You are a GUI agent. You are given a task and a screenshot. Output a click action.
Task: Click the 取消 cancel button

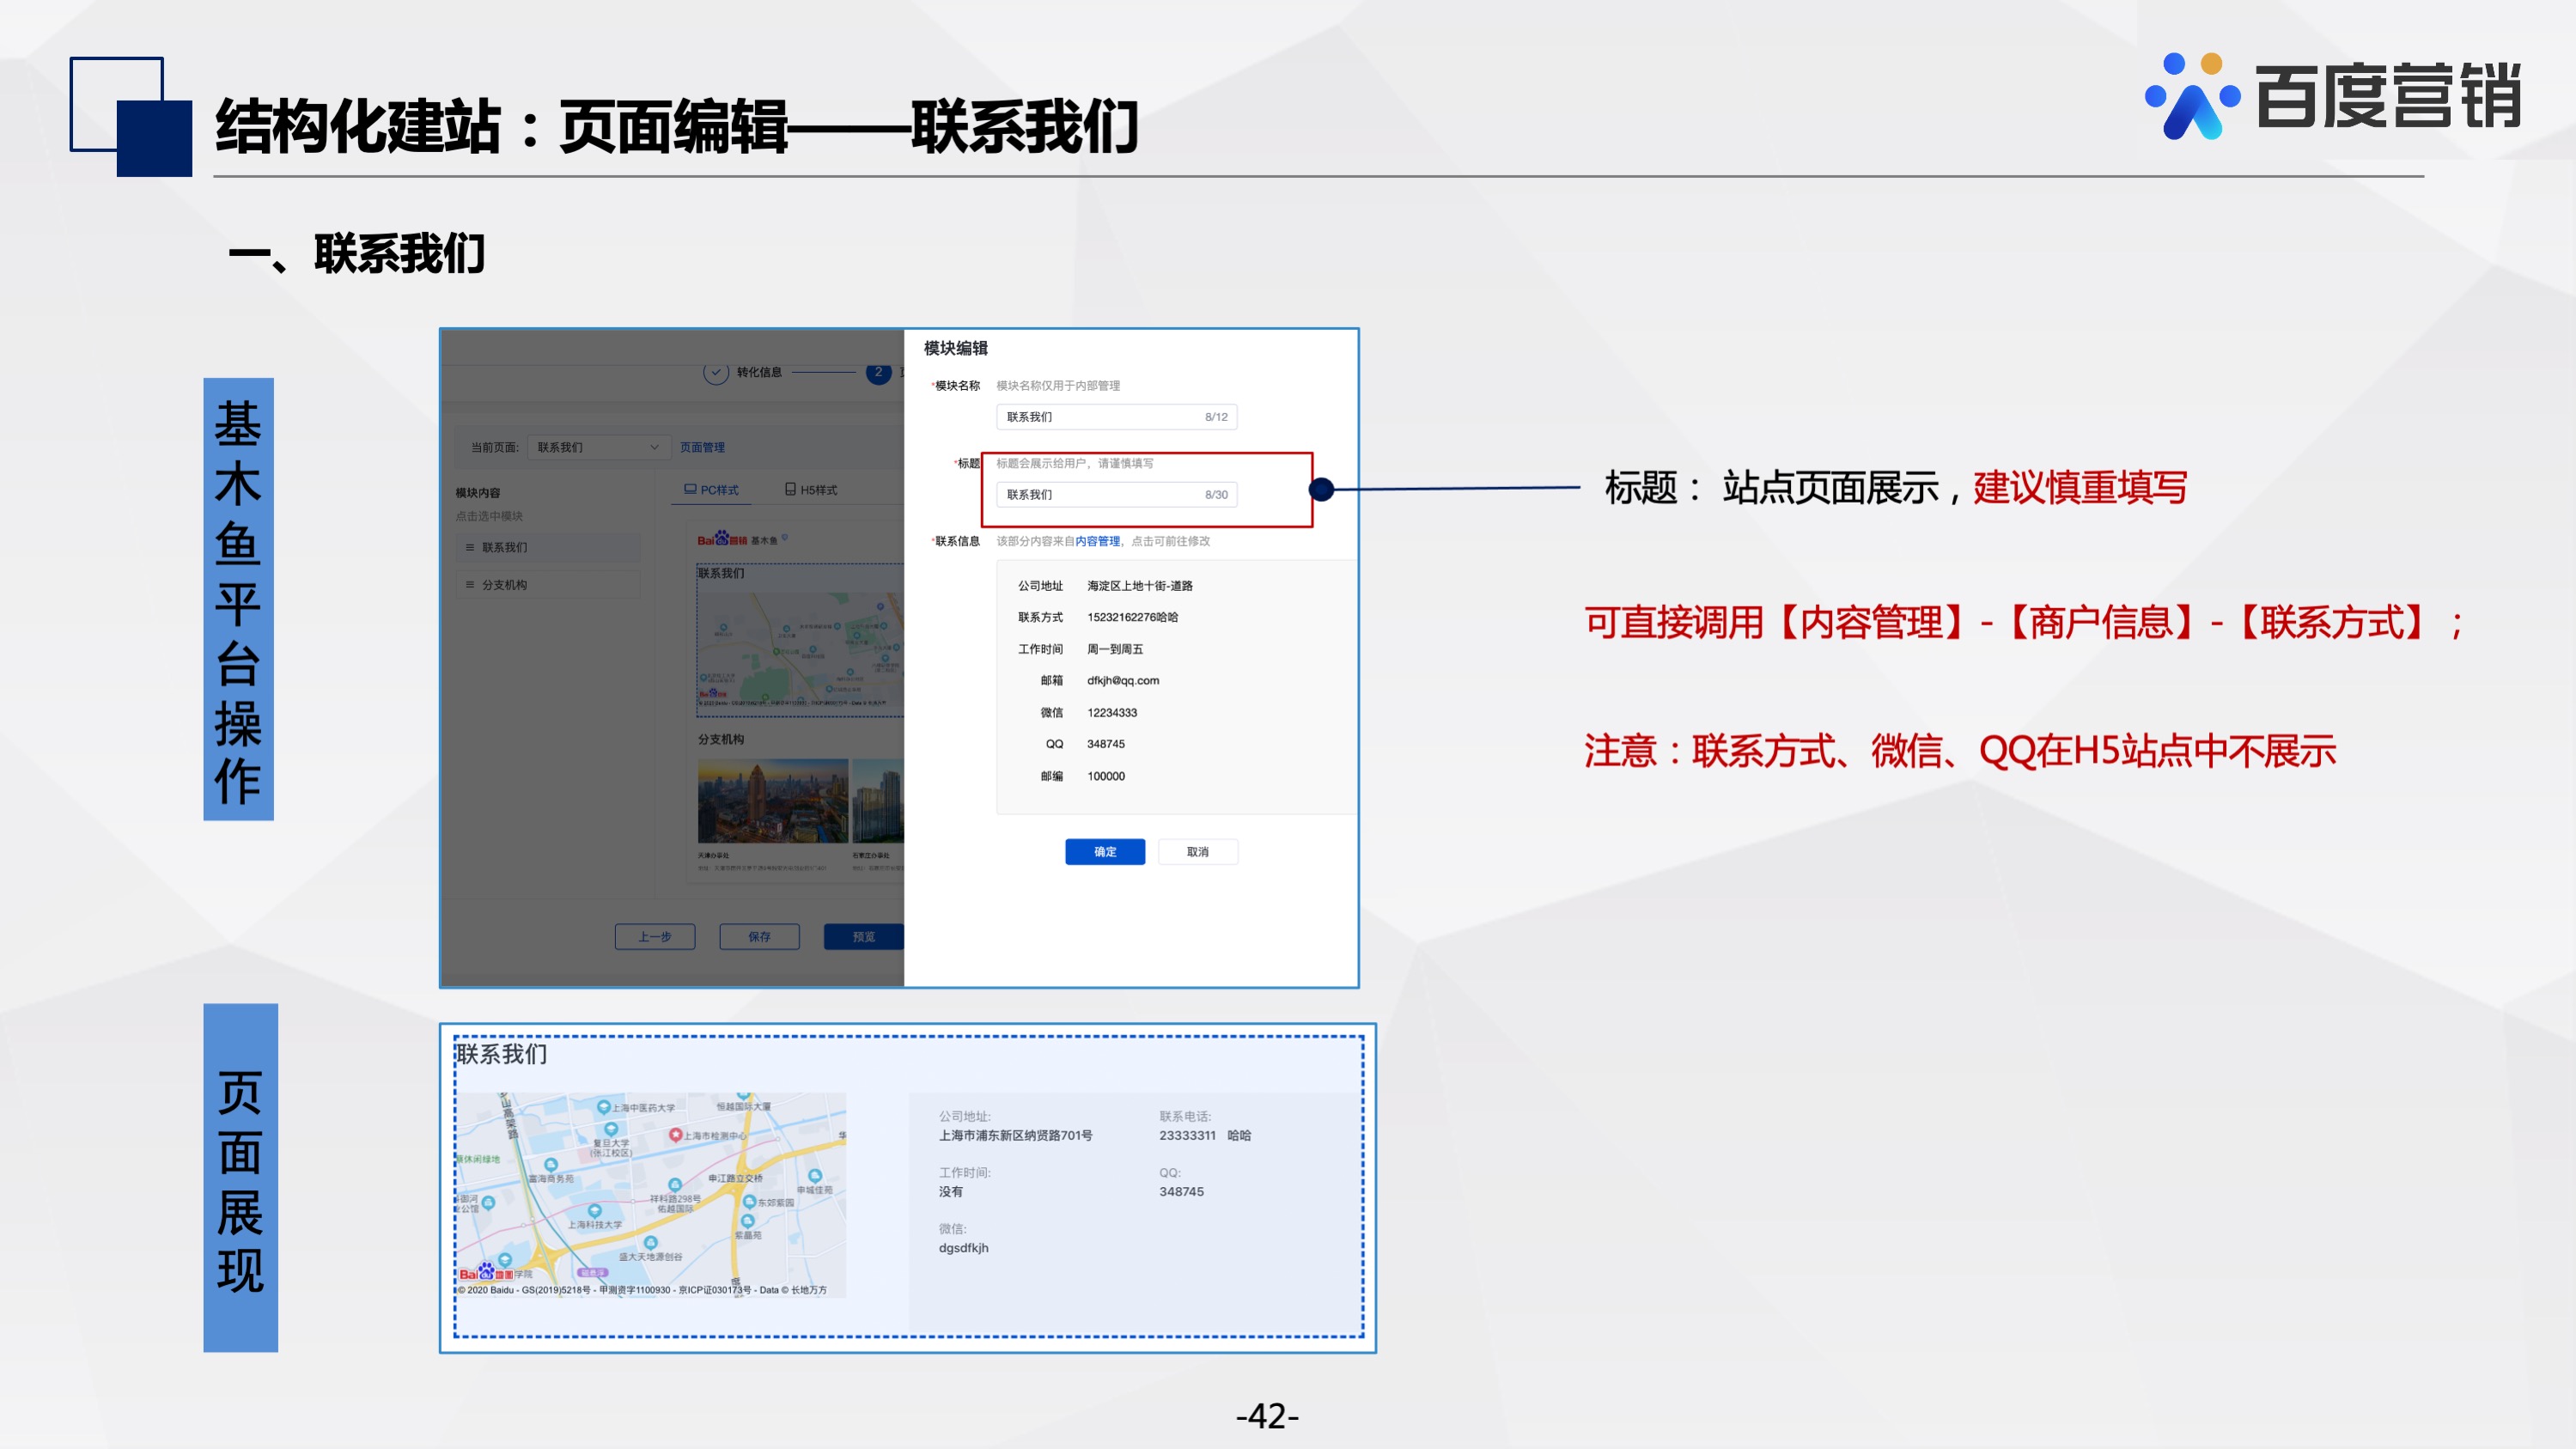(x=1197, y=851)
